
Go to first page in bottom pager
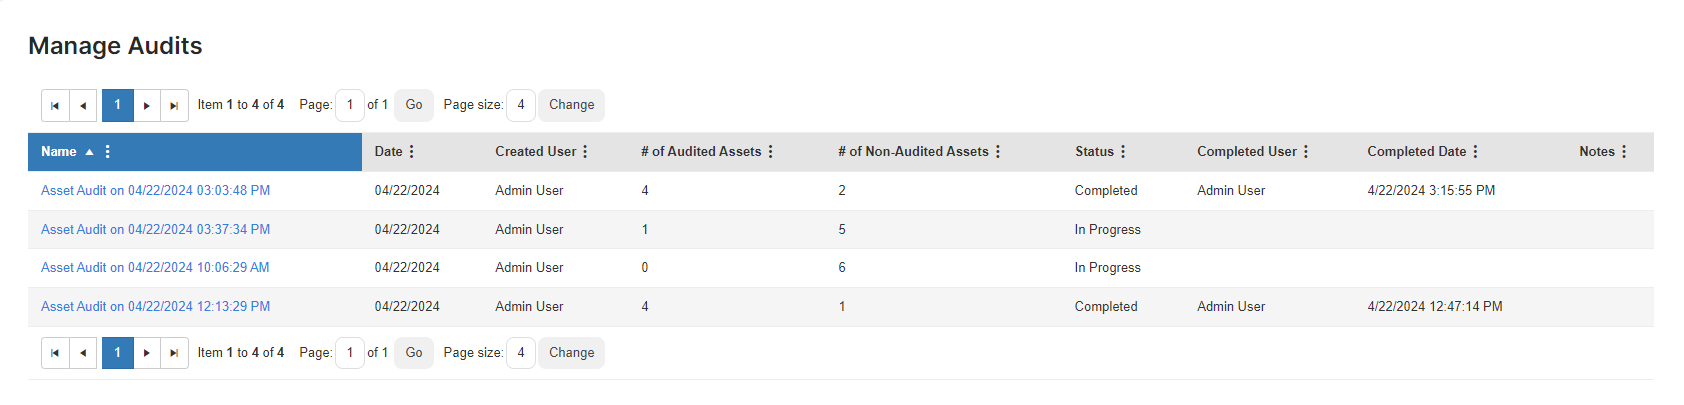(x=55, y=353)
